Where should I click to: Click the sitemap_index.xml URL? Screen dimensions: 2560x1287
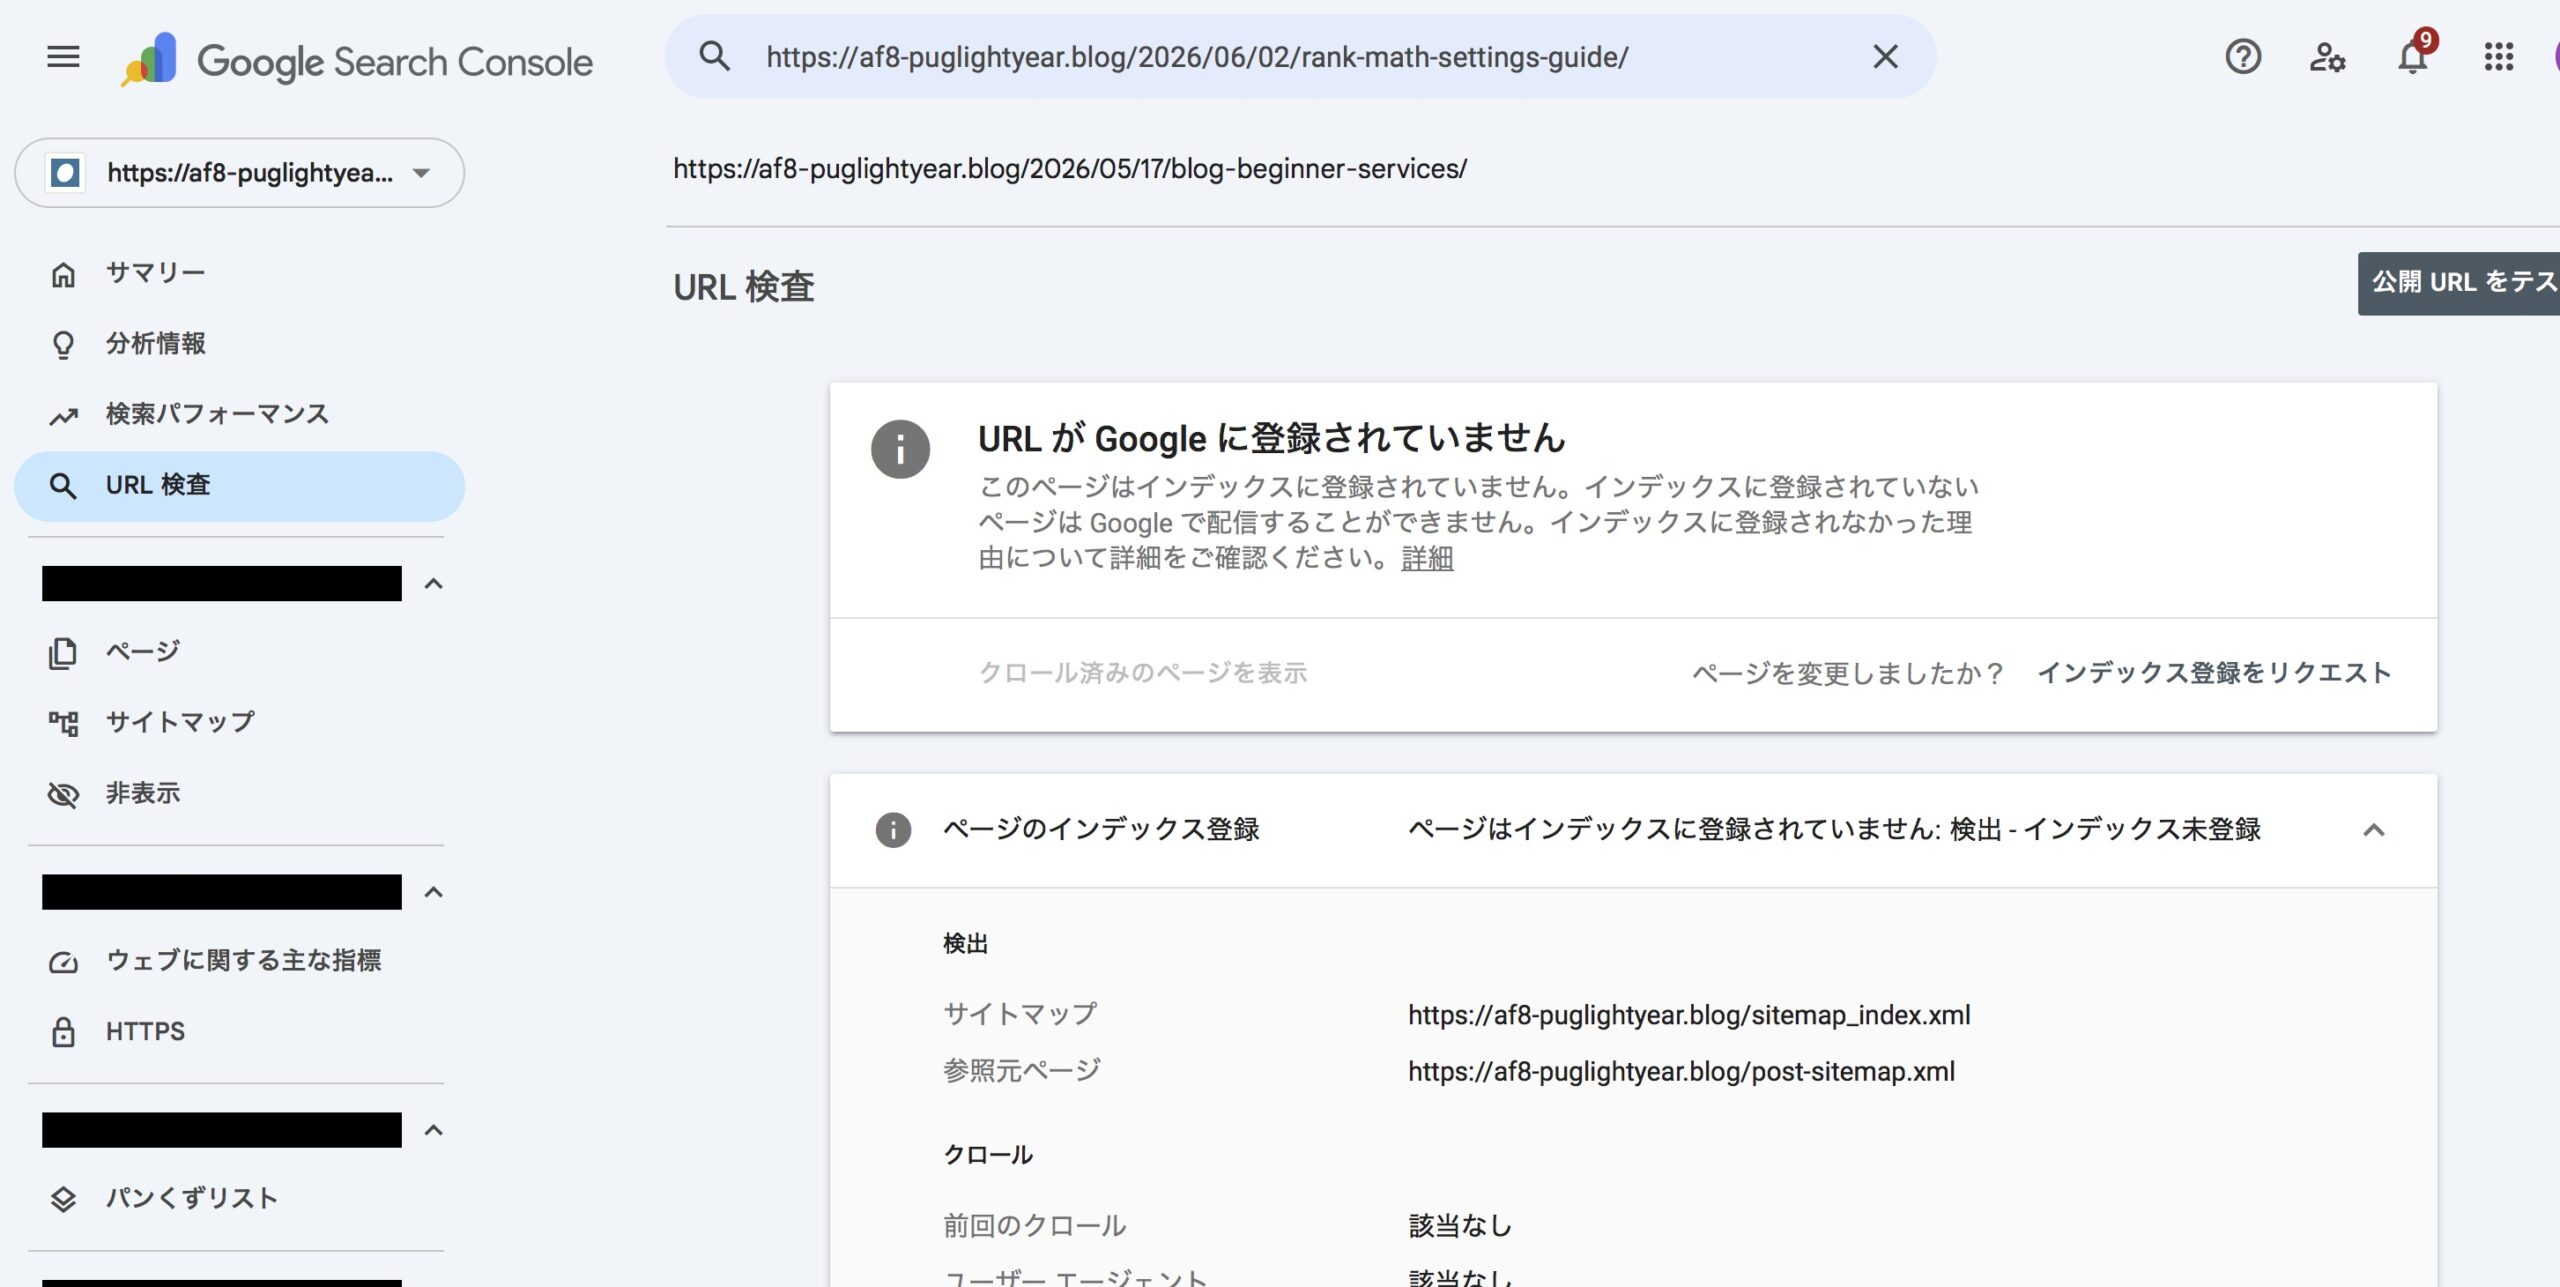click(1689, 1015)
